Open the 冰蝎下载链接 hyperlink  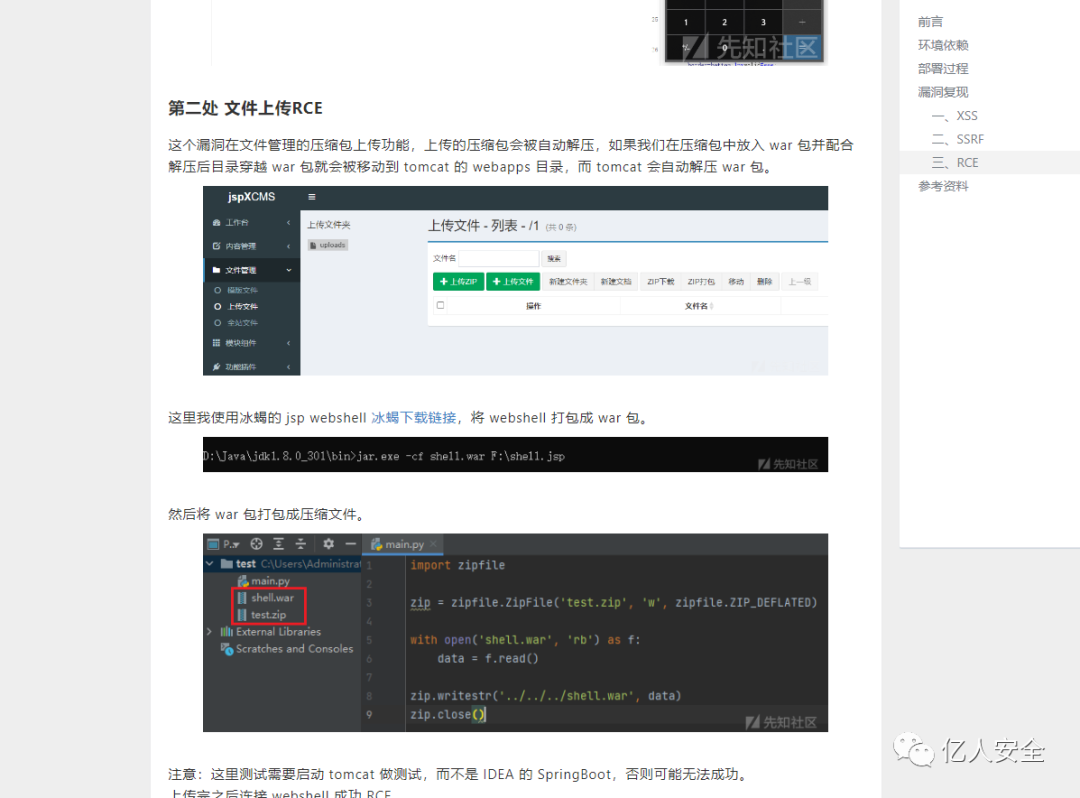[413, 418]
